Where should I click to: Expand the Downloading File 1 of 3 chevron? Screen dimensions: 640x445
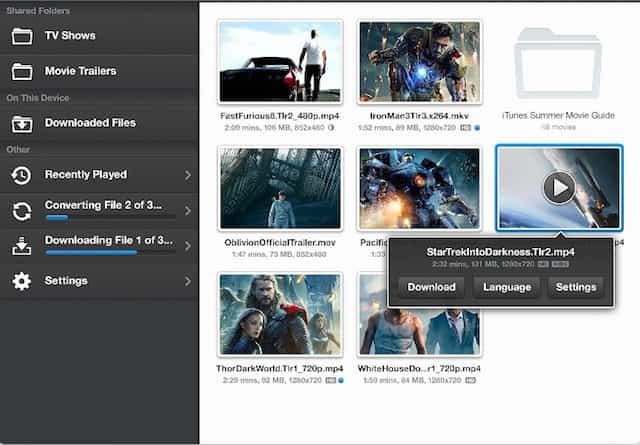tap(188, 246)
